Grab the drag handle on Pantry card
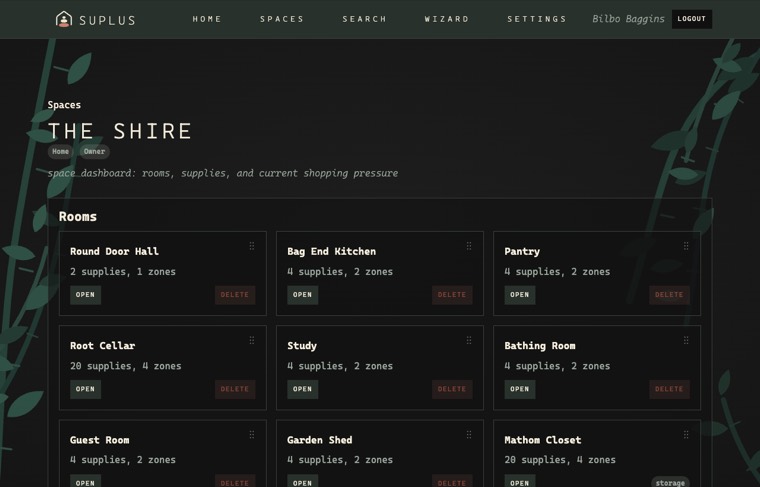The height and width of the screenshot is (487, 760). (x=686, y=246)
